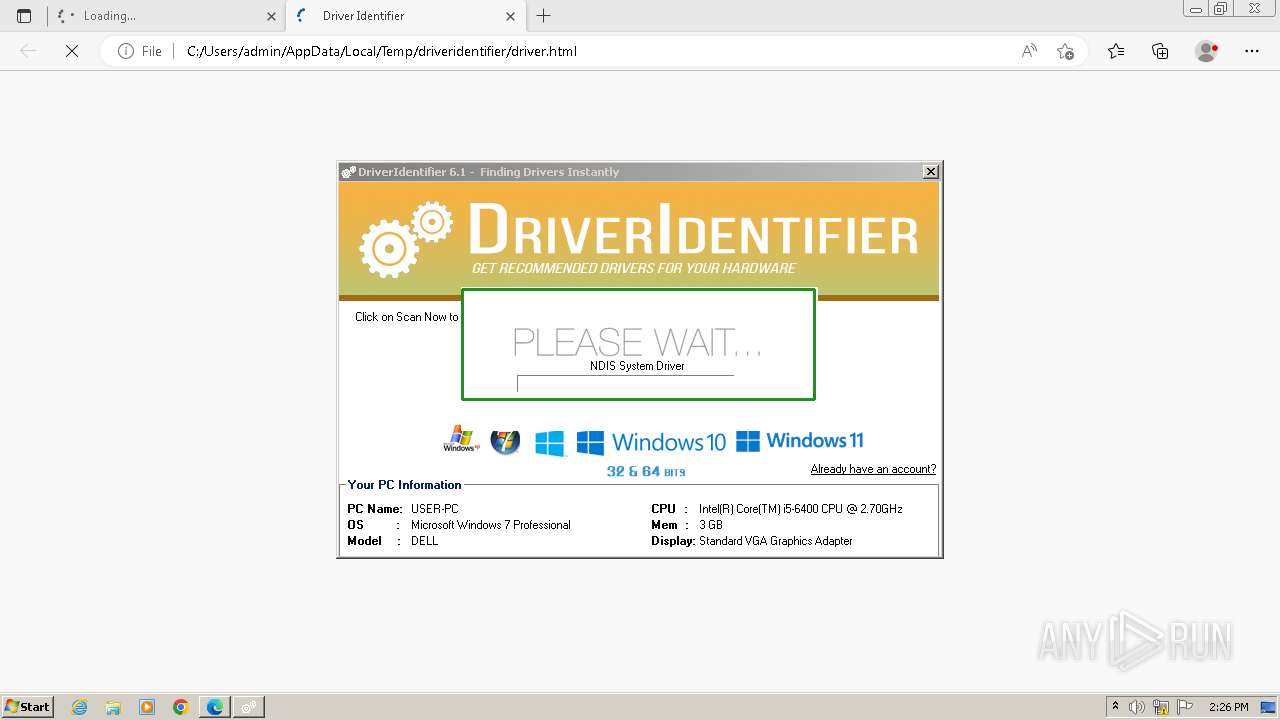Switch to DriverIdentifier taskbar item
1280x720 pixels.
pos(249,707)
